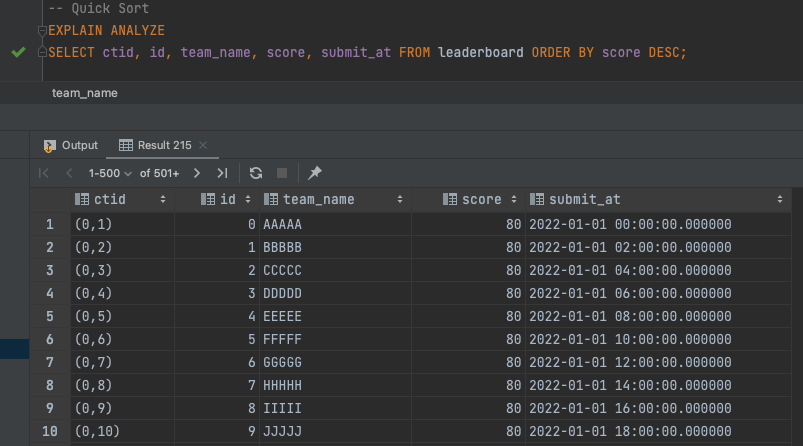Select timestamp 2022-01-01 18:00:00.000000

pos(658,431)
